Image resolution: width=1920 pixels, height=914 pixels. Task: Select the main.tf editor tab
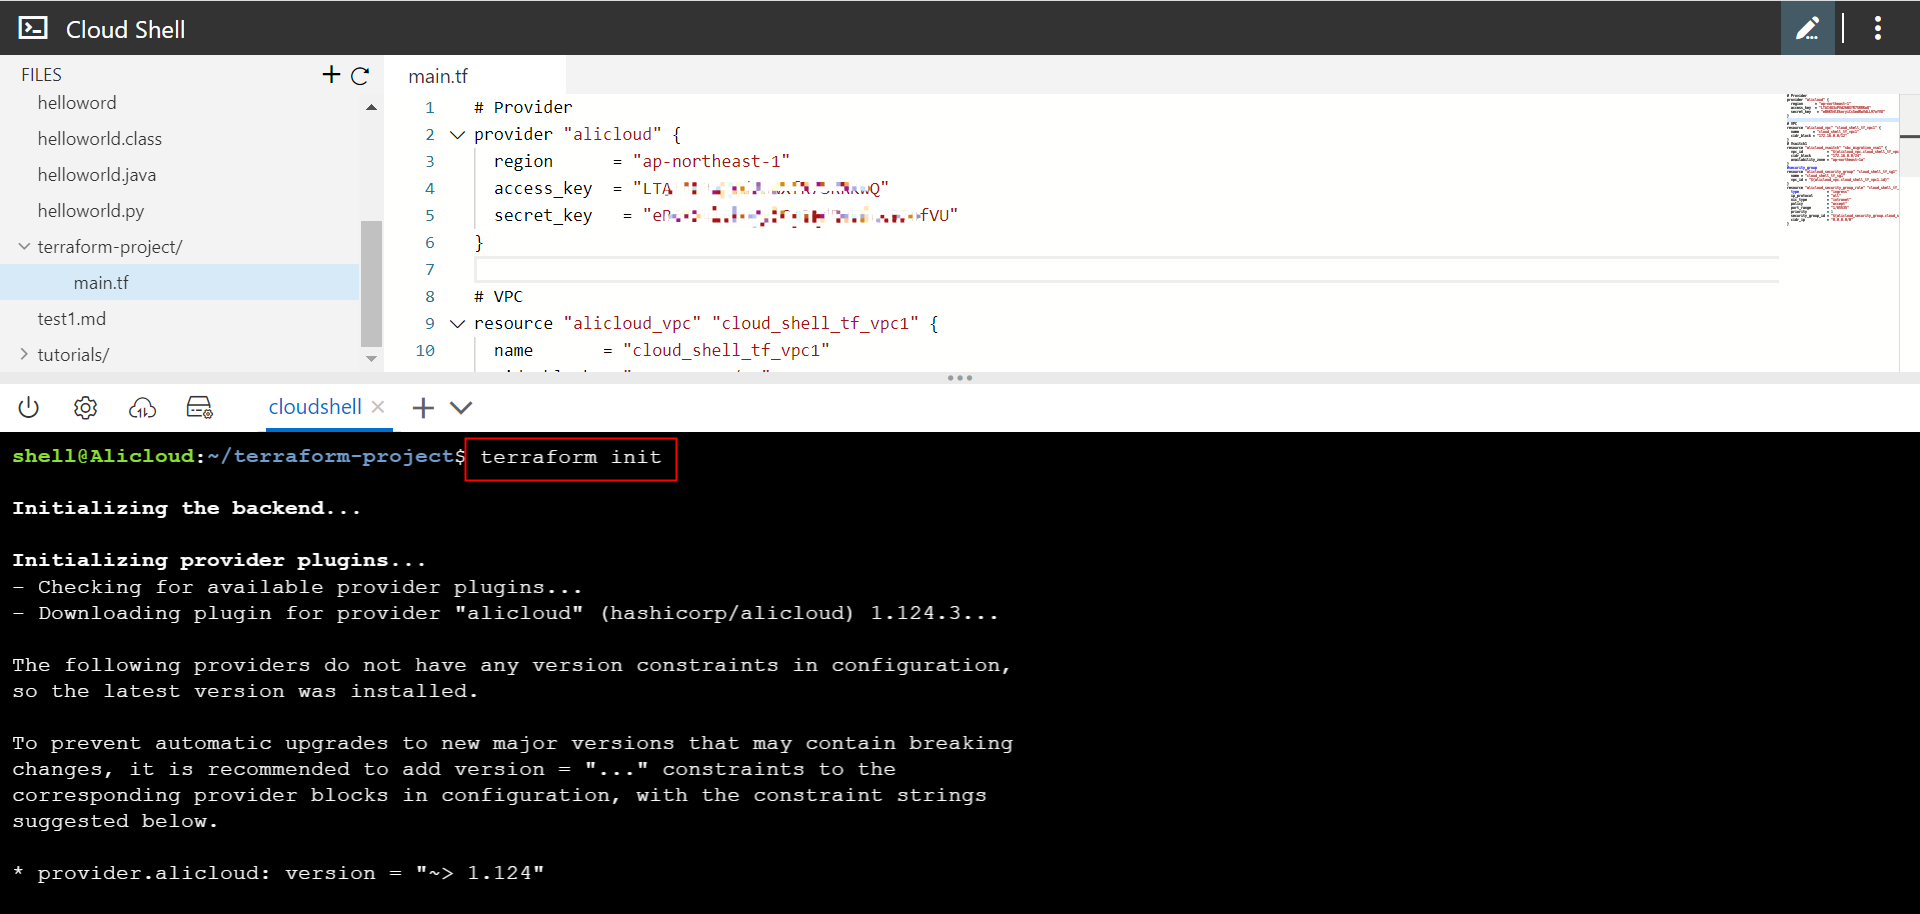click(438, 76)
